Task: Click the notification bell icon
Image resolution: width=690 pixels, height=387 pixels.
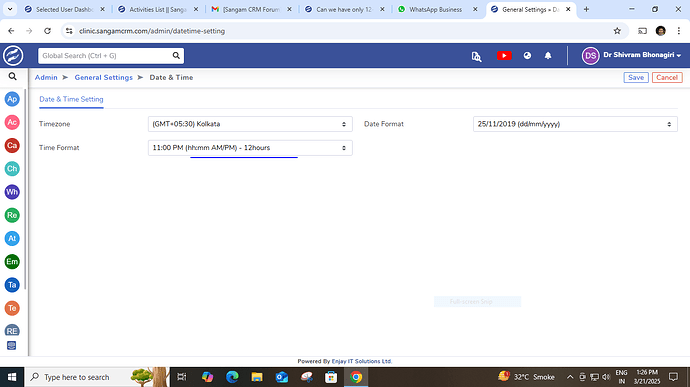Action: click(x=548, y=55)
